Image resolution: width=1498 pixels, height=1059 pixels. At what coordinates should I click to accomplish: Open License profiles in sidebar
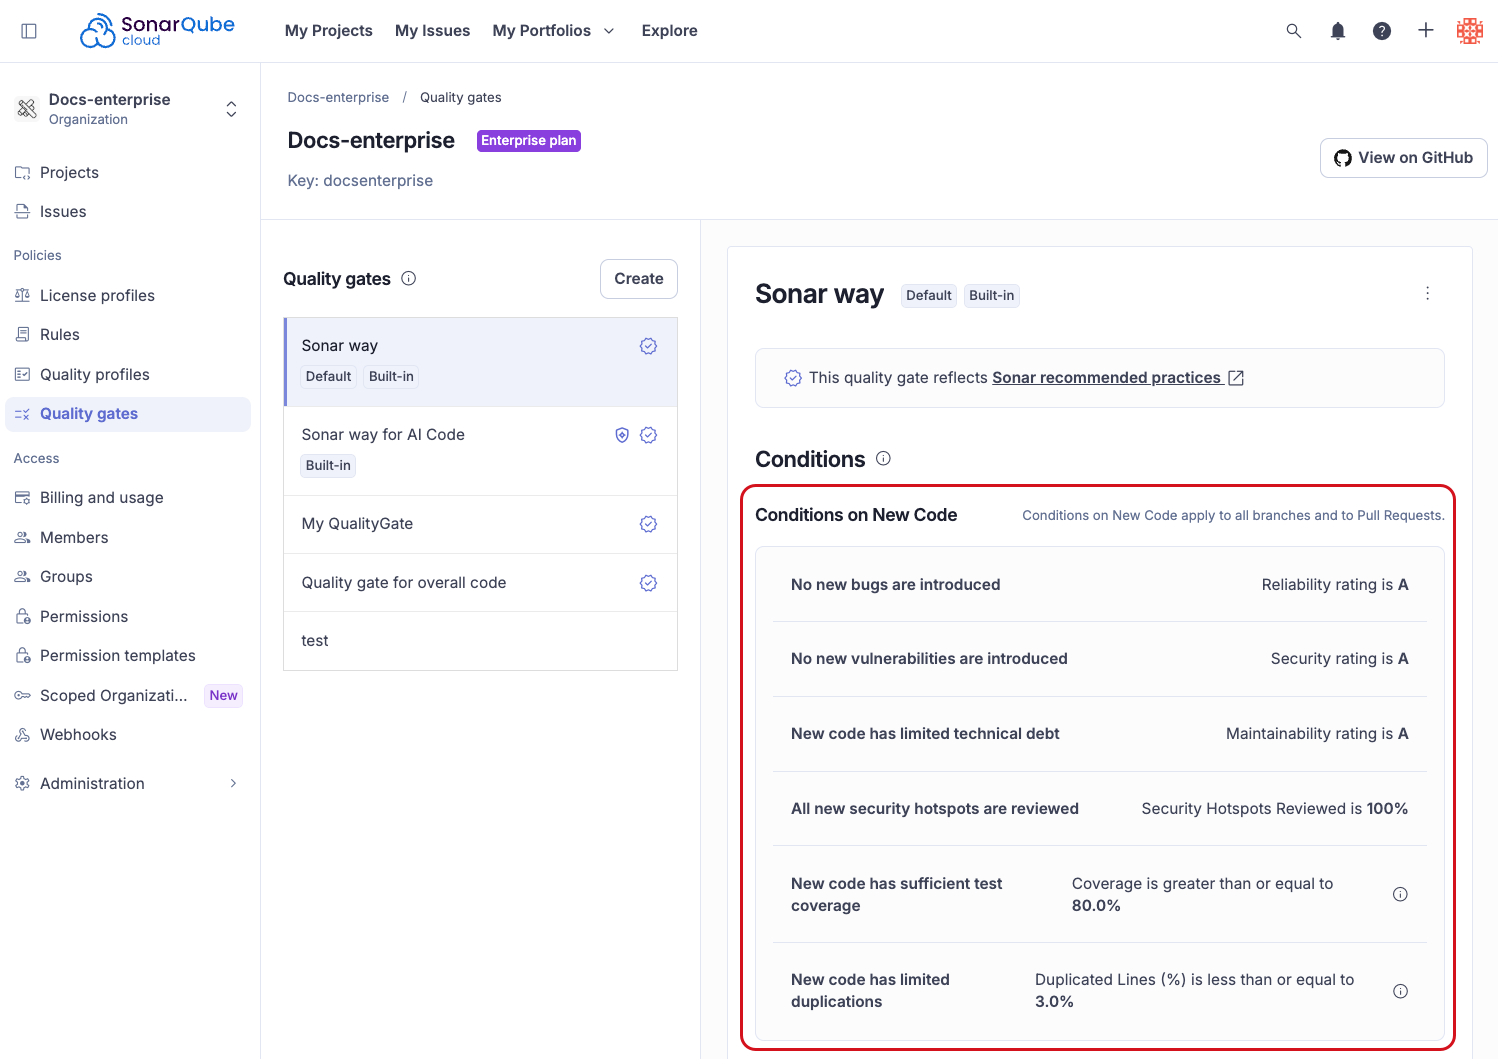coord(128,296)
